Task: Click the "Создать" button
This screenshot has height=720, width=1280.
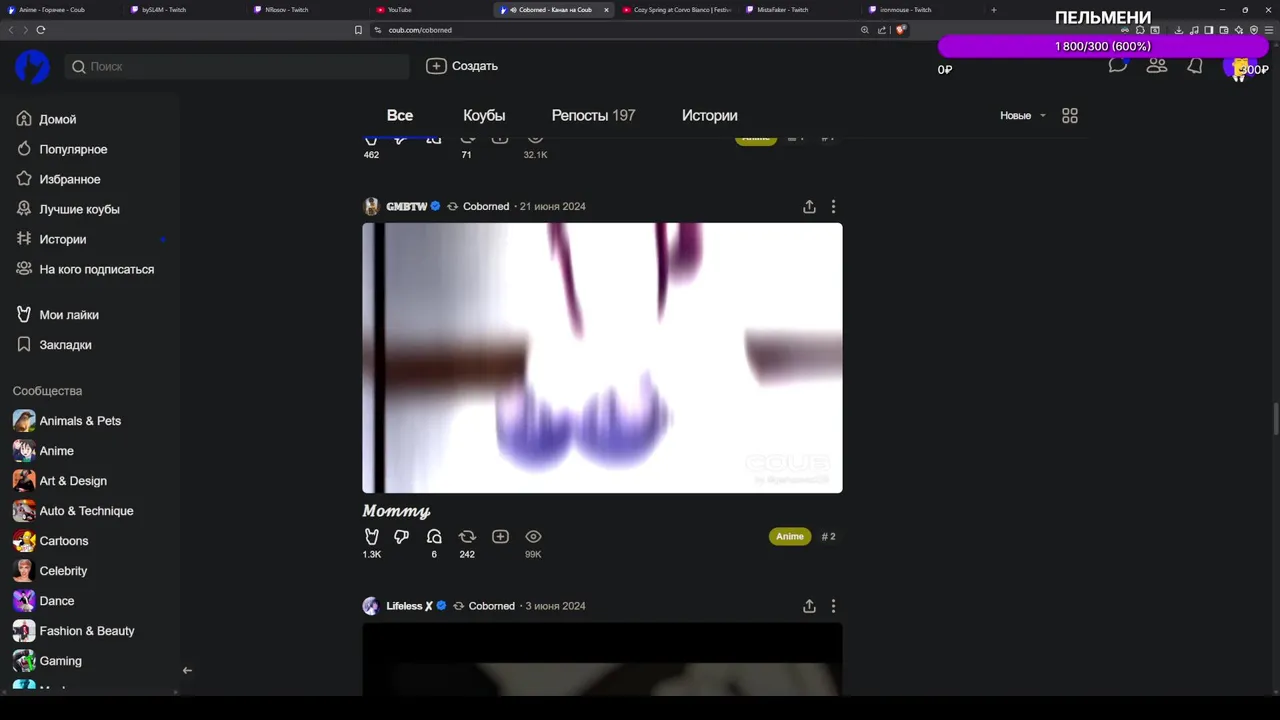Action: (x=462, y=66)
